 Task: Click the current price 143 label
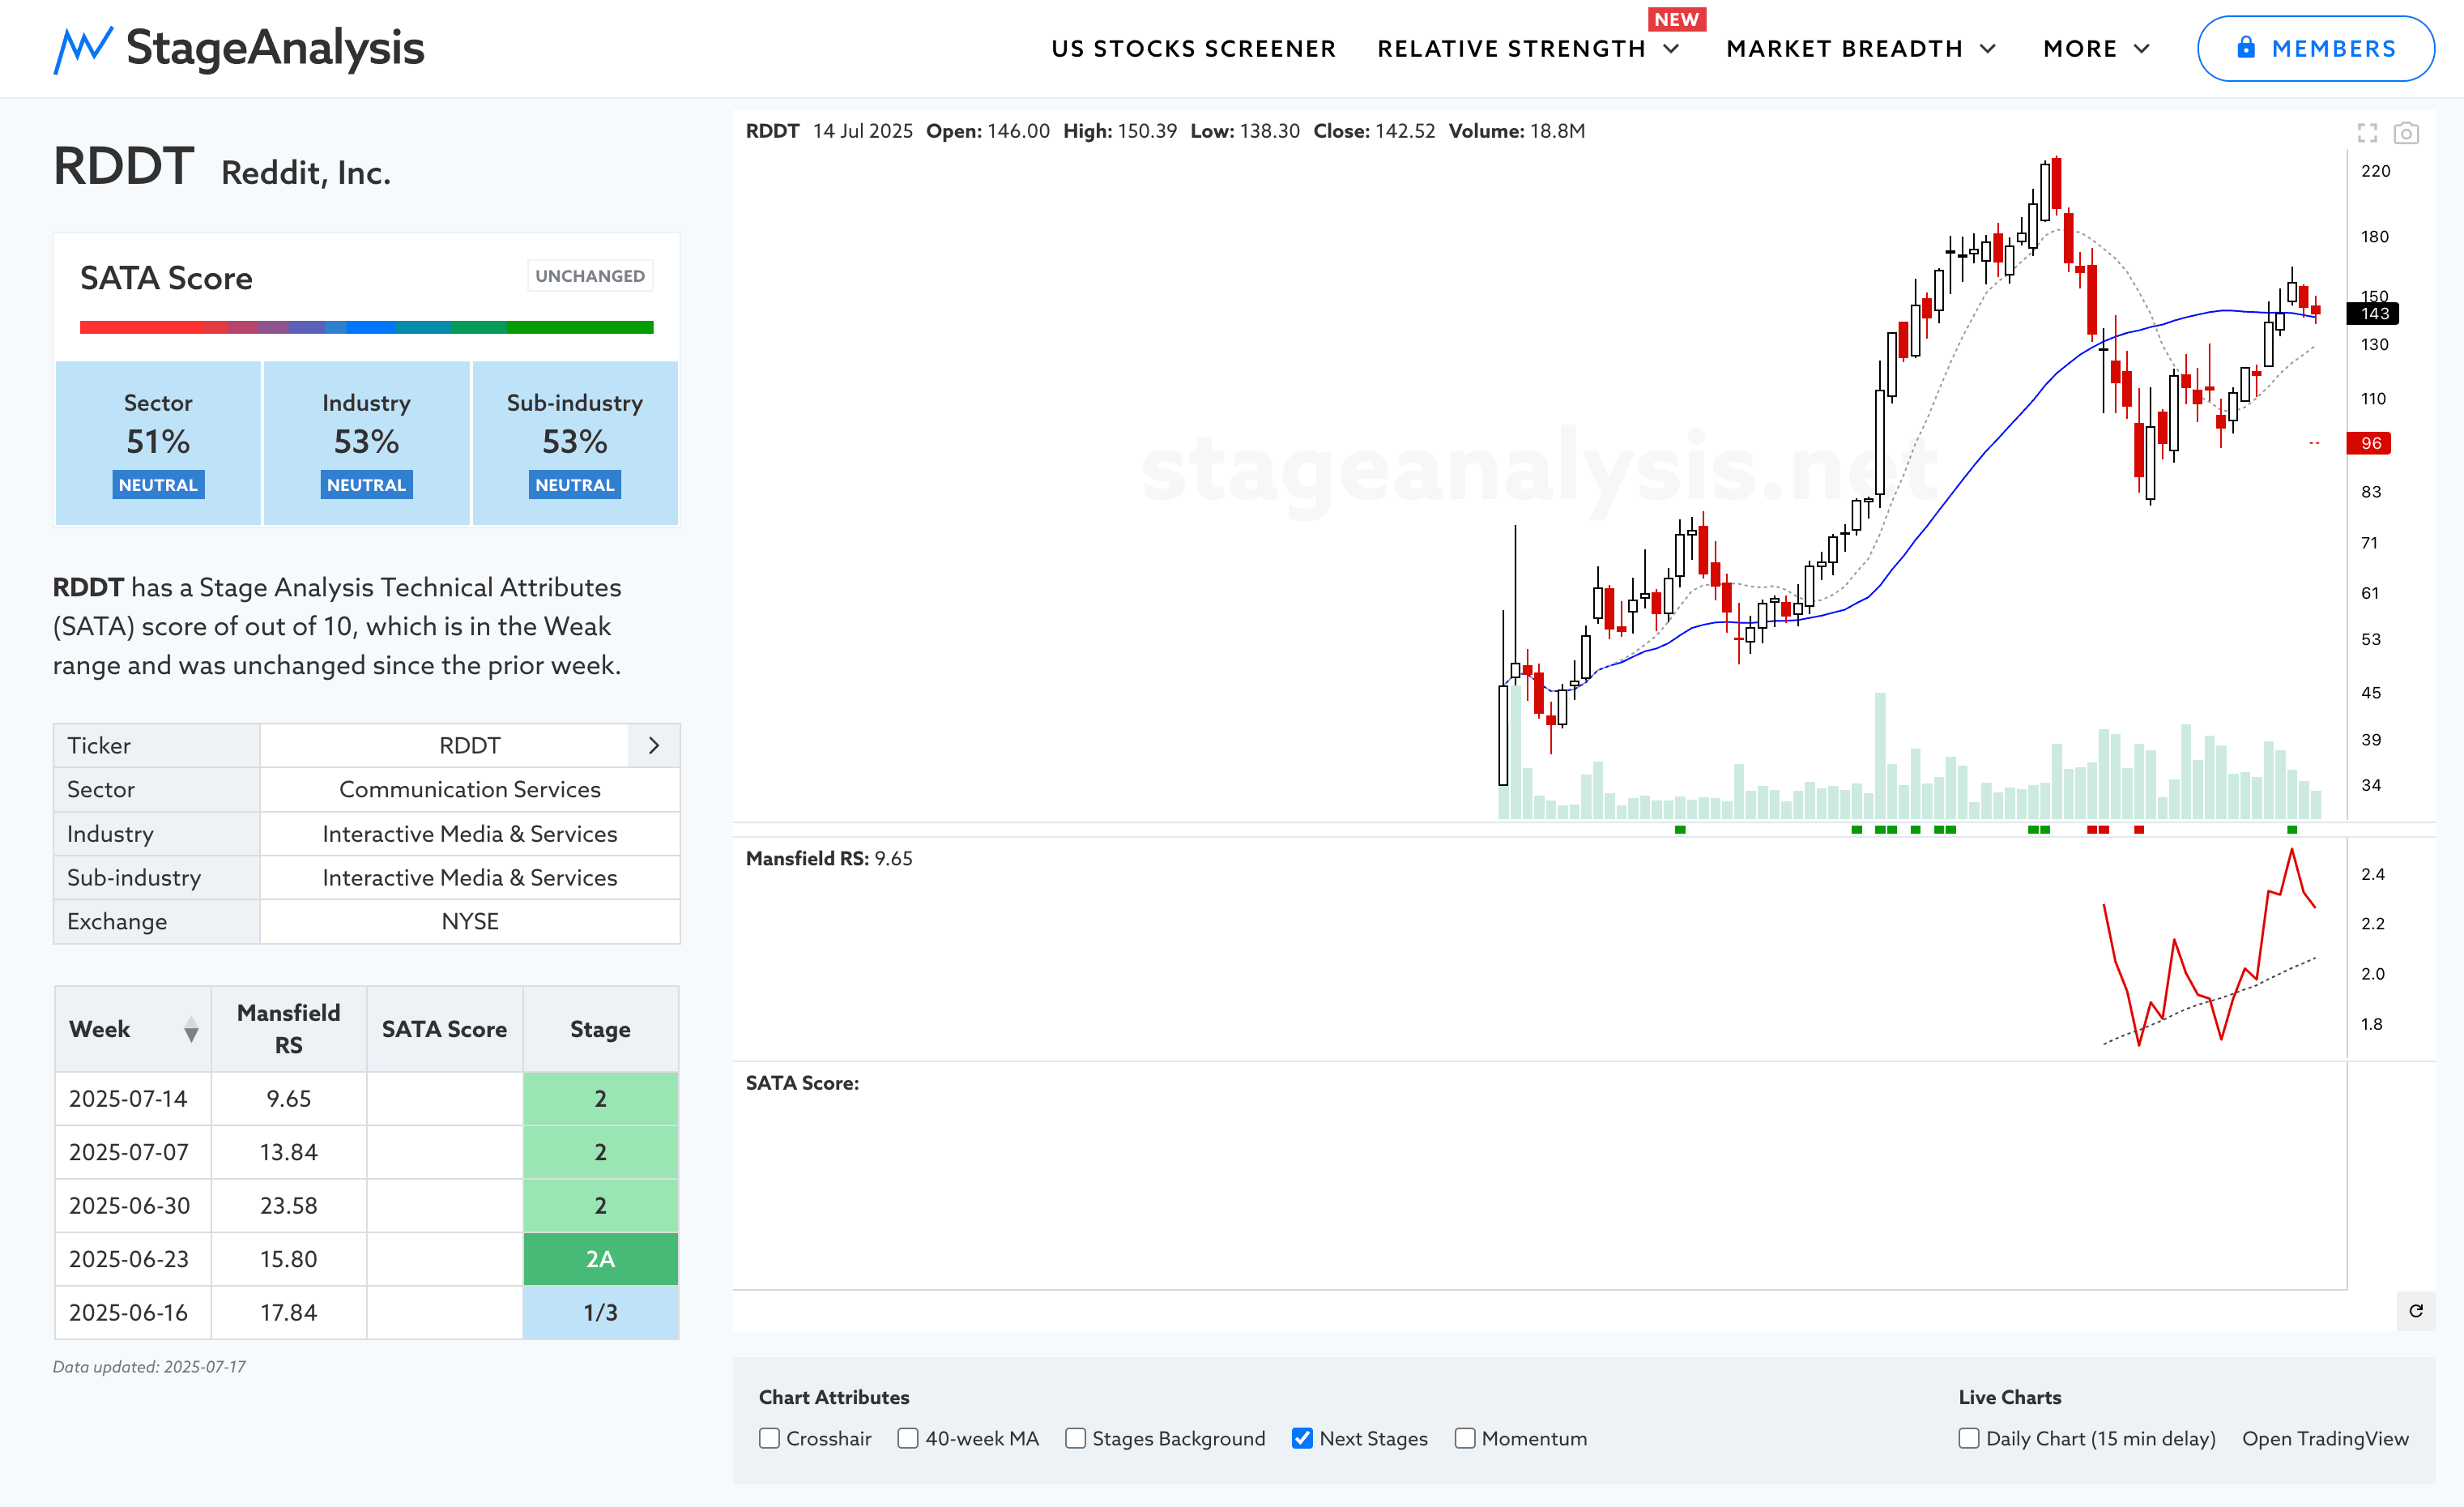click(2373, 314)
